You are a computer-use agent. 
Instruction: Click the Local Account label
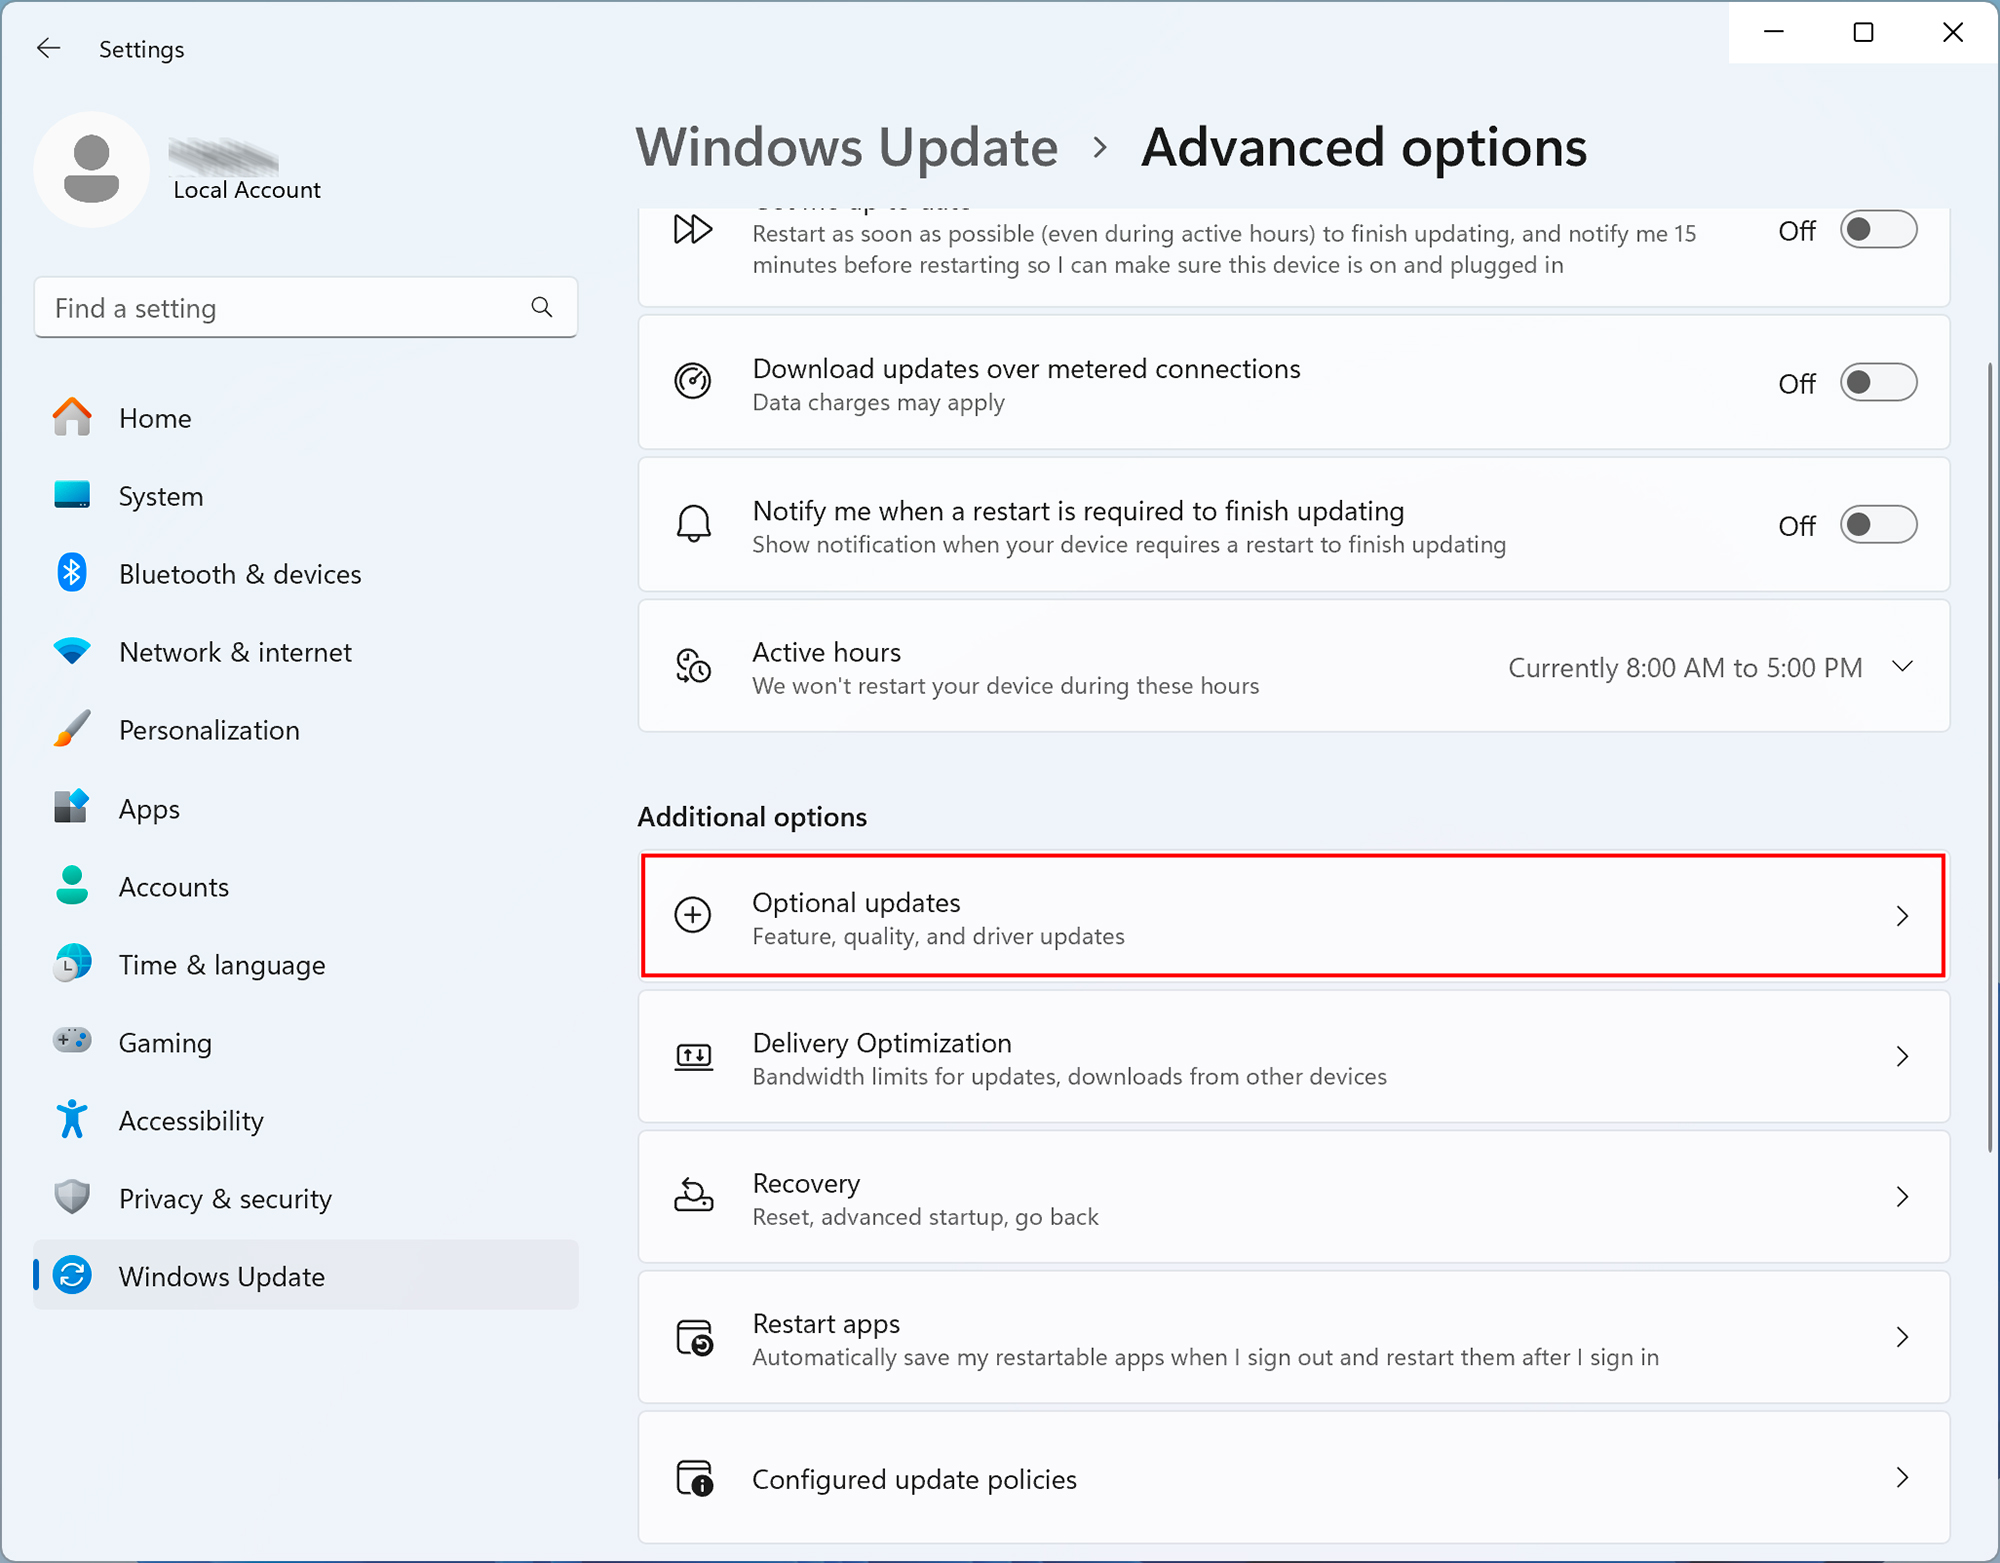(x=247, y=189)
